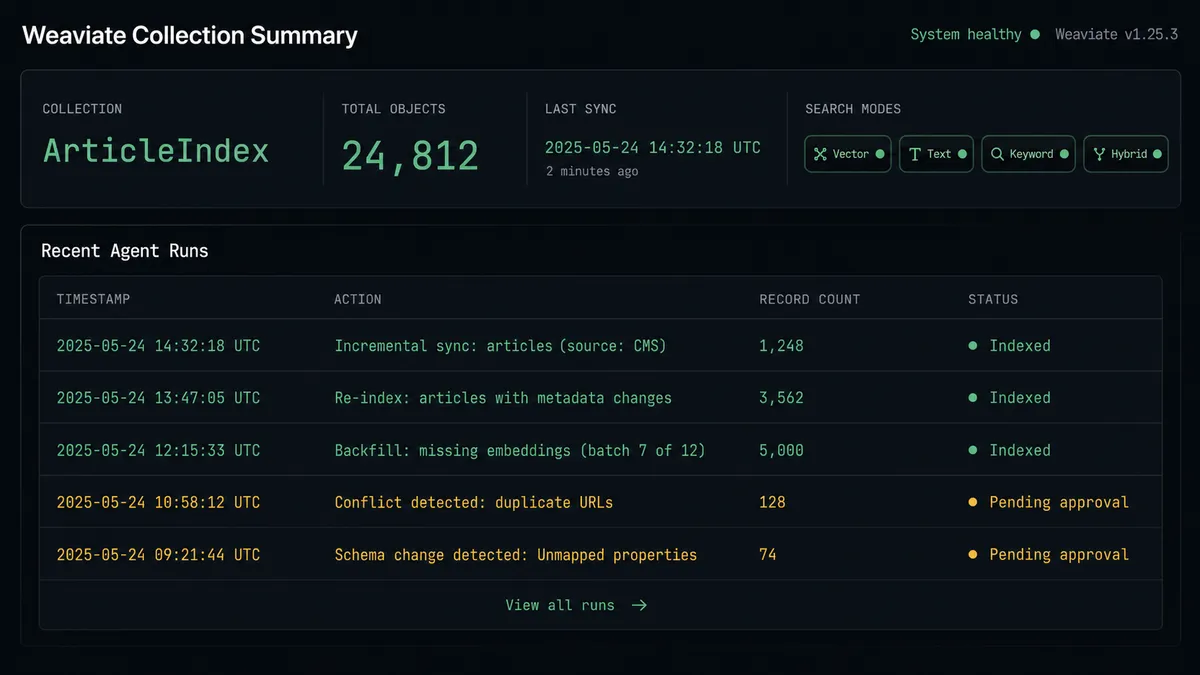This screenshot has height=675, width=1200.
Task: Click record count 1,248
Action: pos(781,346)
